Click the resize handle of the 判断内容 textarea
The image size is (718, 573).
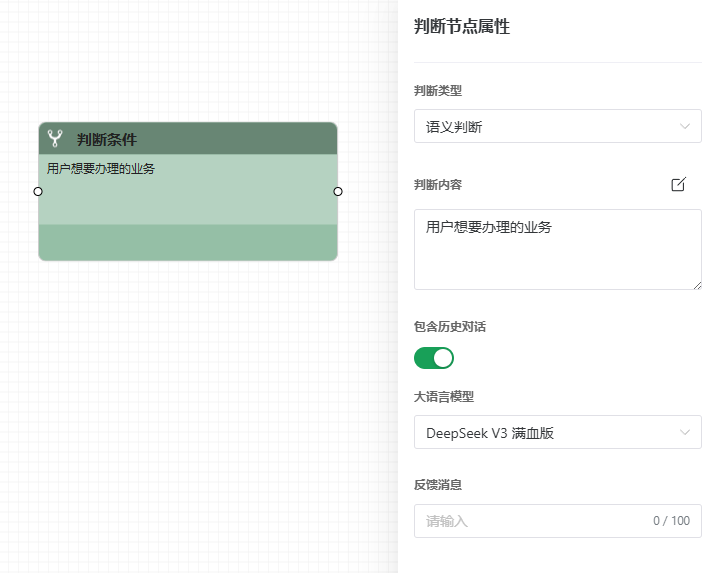click(697, 285)
